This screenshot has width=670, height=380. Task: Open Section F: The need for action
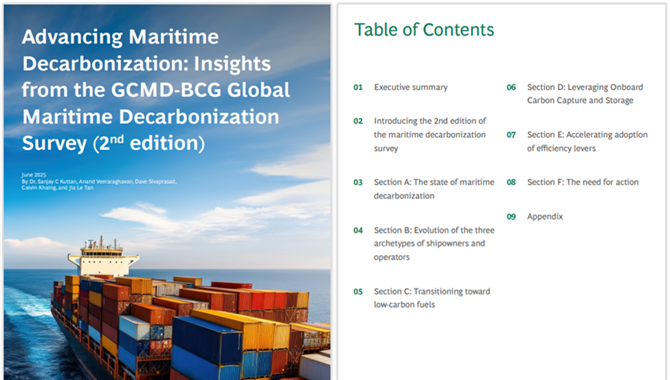tap(583, 182)
